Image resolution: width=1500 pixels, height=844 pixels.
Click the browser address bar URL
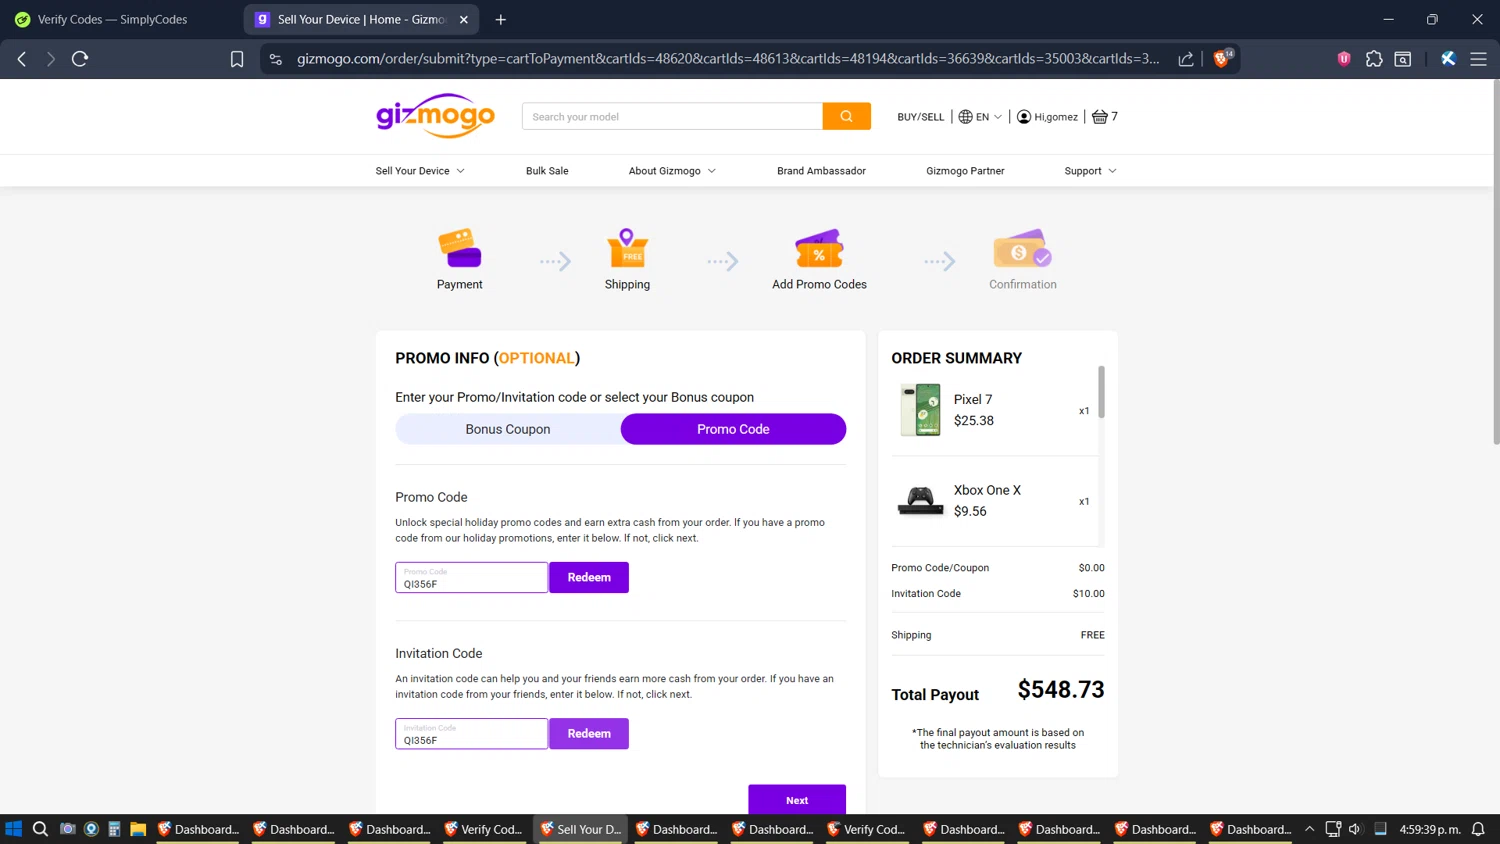(x=728, y=59)
